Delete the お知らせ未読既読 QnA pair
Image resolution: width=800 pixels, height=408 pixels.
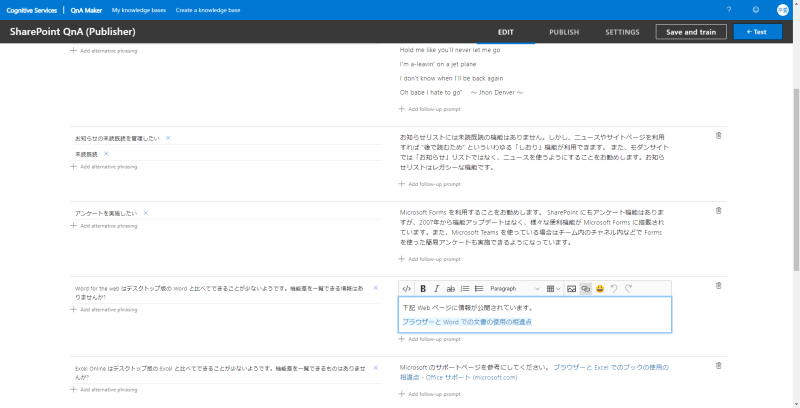point(718,136)
